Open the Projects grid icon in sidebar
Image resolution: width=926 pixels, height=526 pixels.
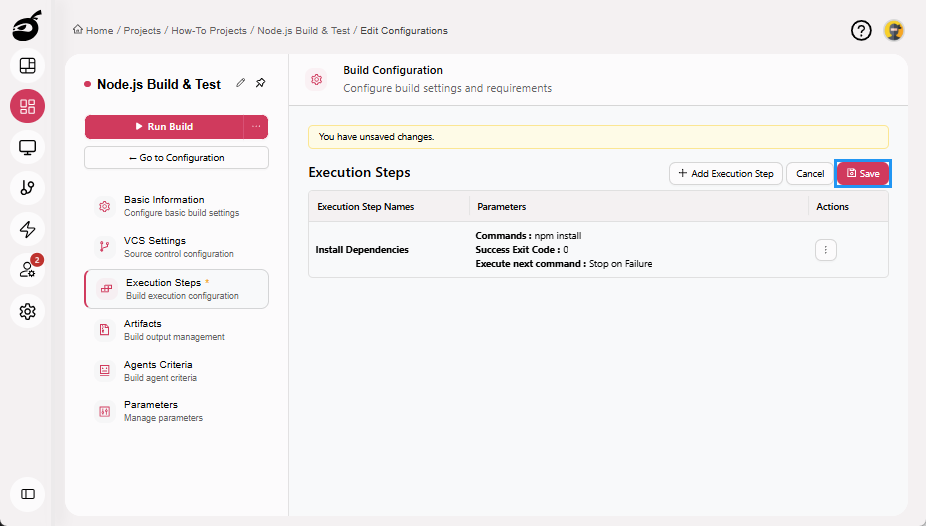coord(27,106)
